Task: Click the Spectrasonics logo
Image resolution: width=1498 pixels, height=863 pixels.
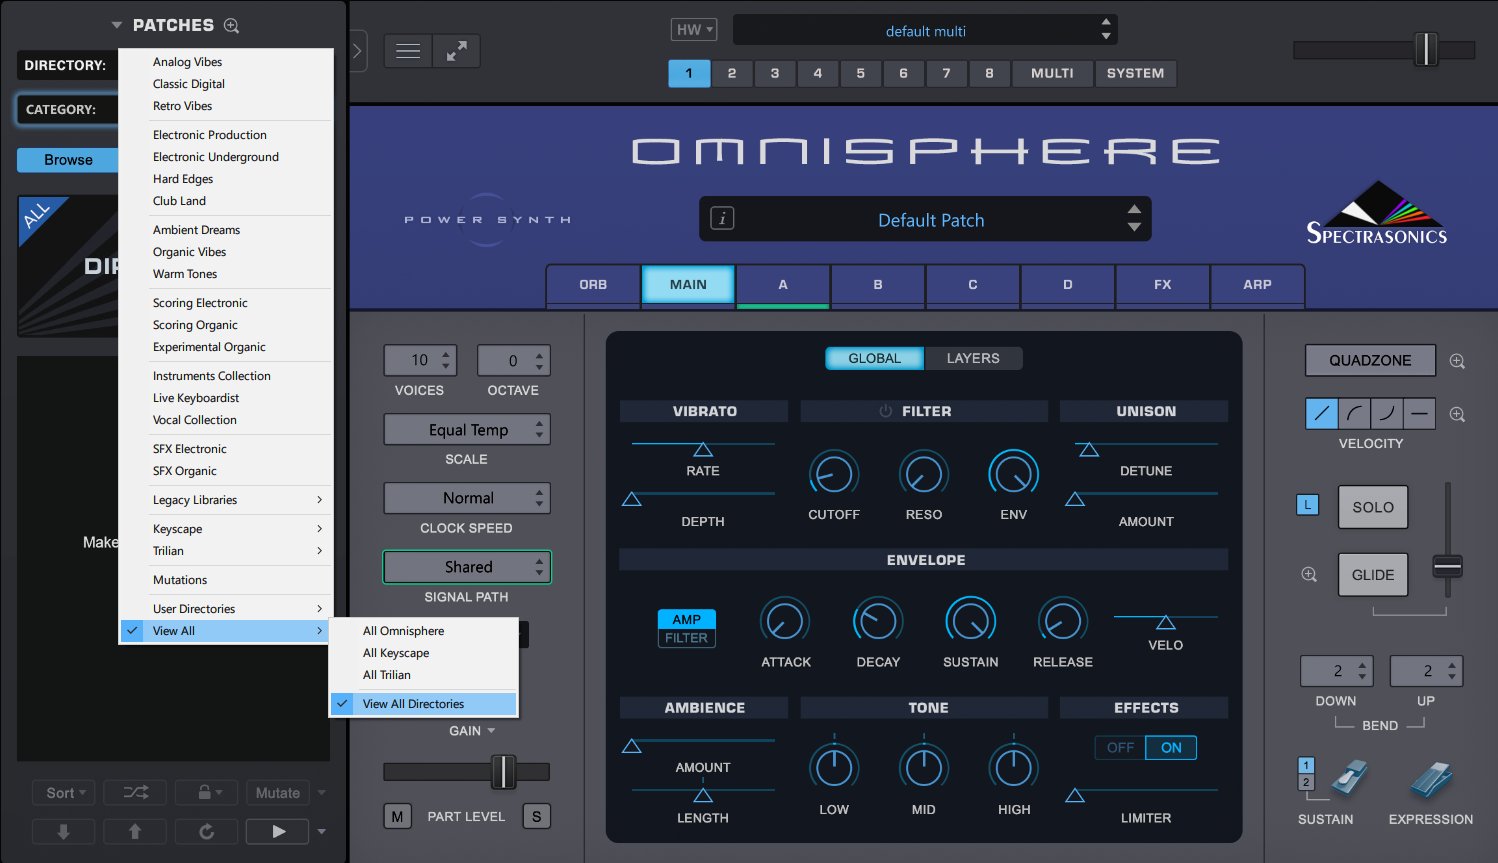Action: pos(1377,213)
